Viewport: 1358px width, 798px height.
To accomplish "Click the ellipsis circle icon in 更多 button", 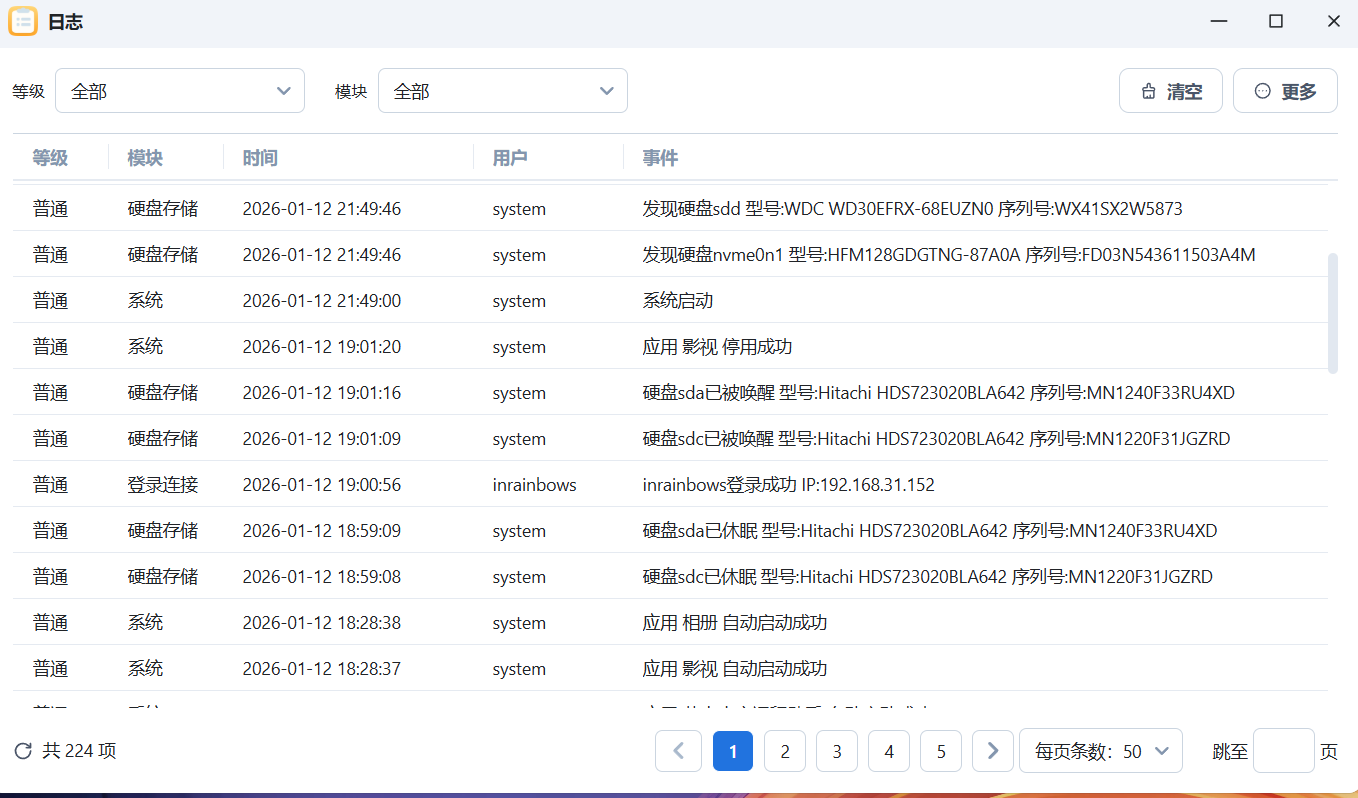I will click(x=1262, y=90).
